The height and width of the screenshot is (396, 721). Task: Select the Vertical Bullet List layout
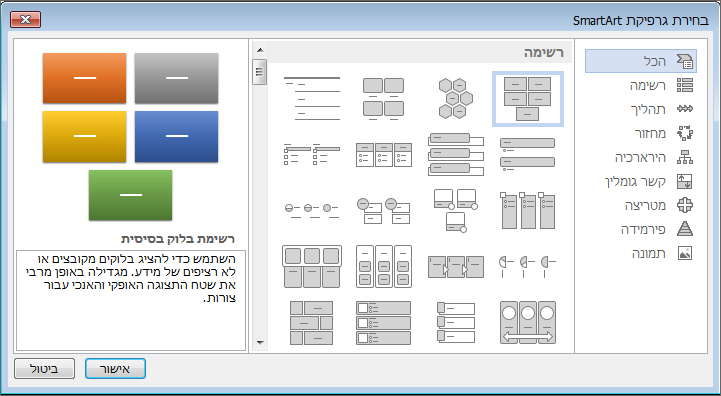pos(527,155)
